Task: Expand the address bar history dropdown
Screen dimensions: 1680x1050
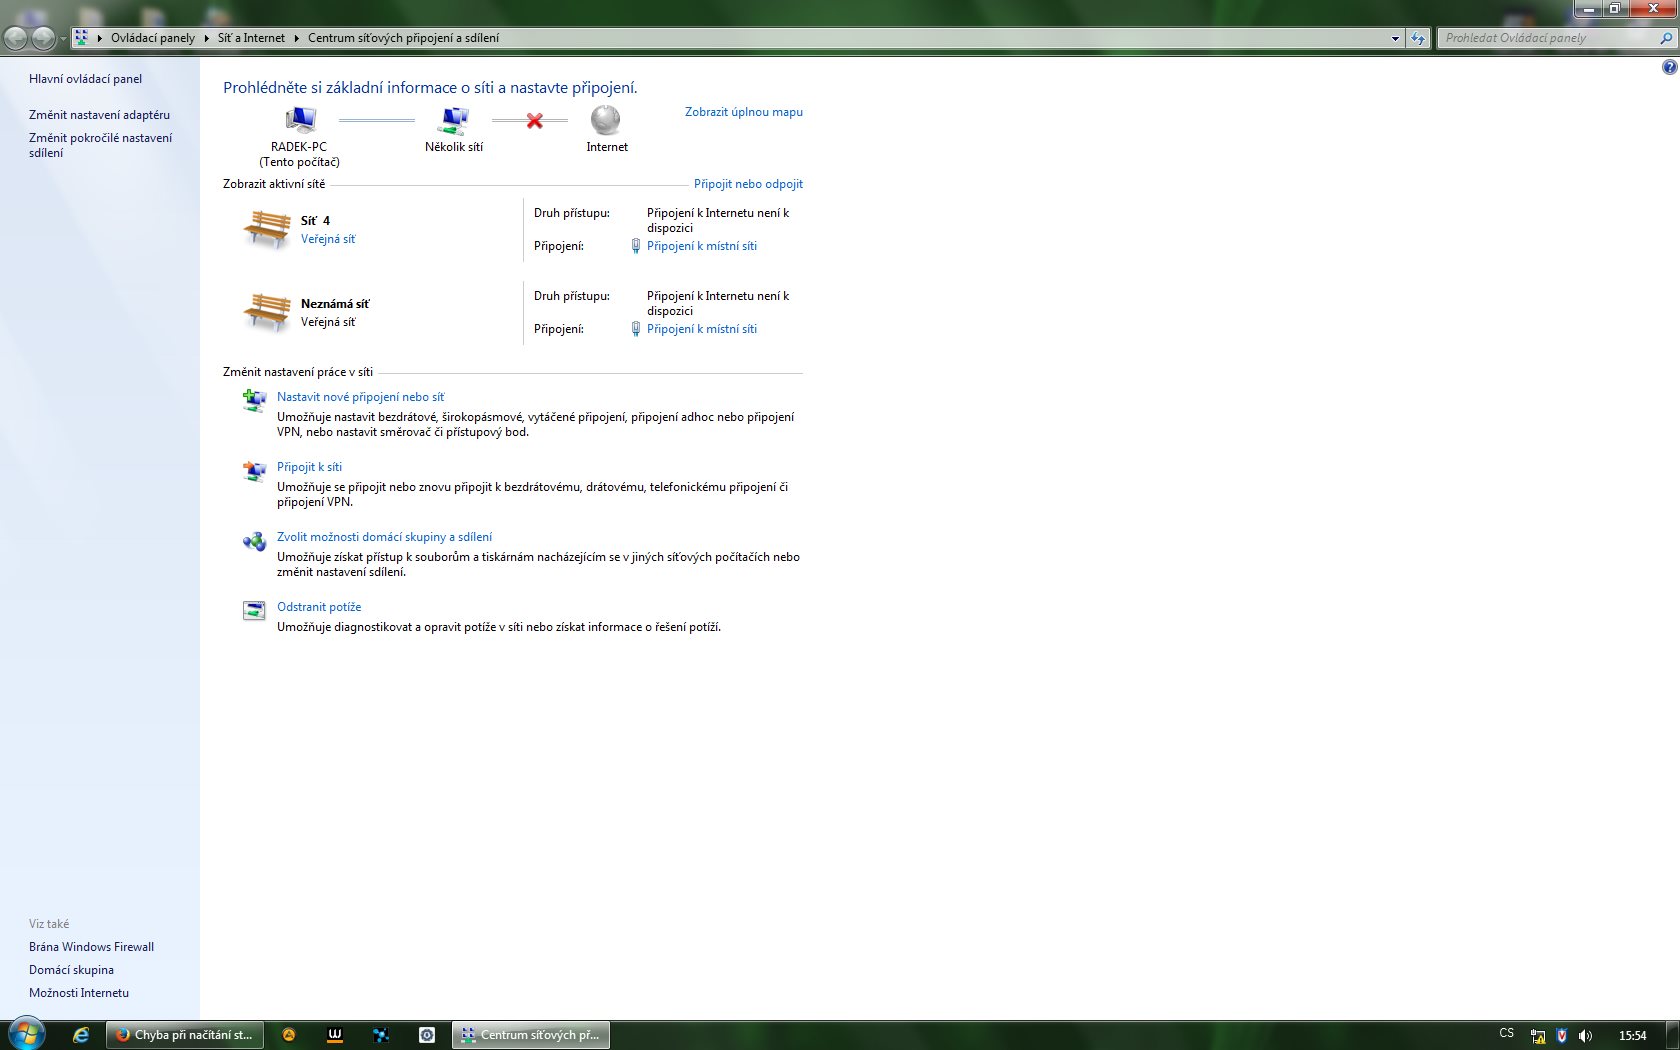Action: (x=1395, y=38)
